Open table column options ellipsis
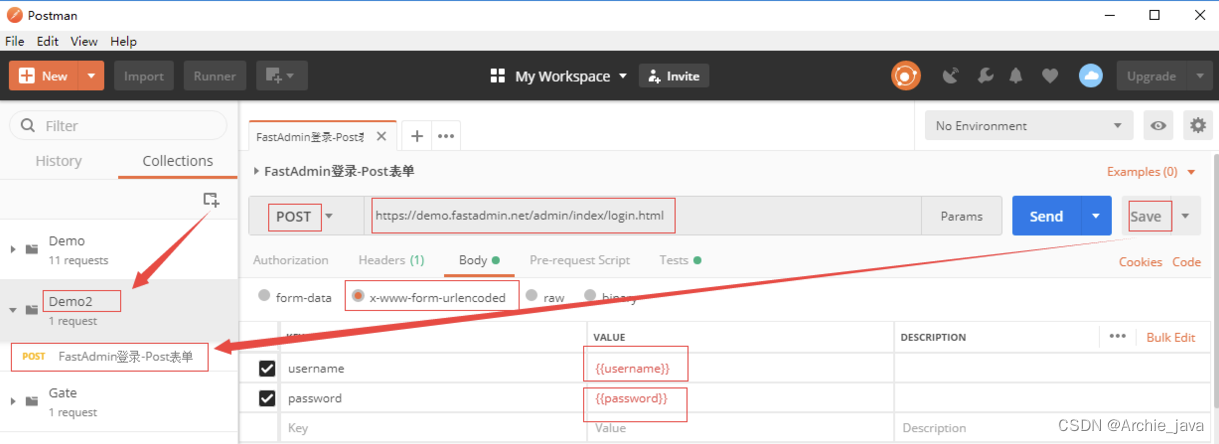The height and width of the screenshot is (444, 1219). (x=1117, y=337)
